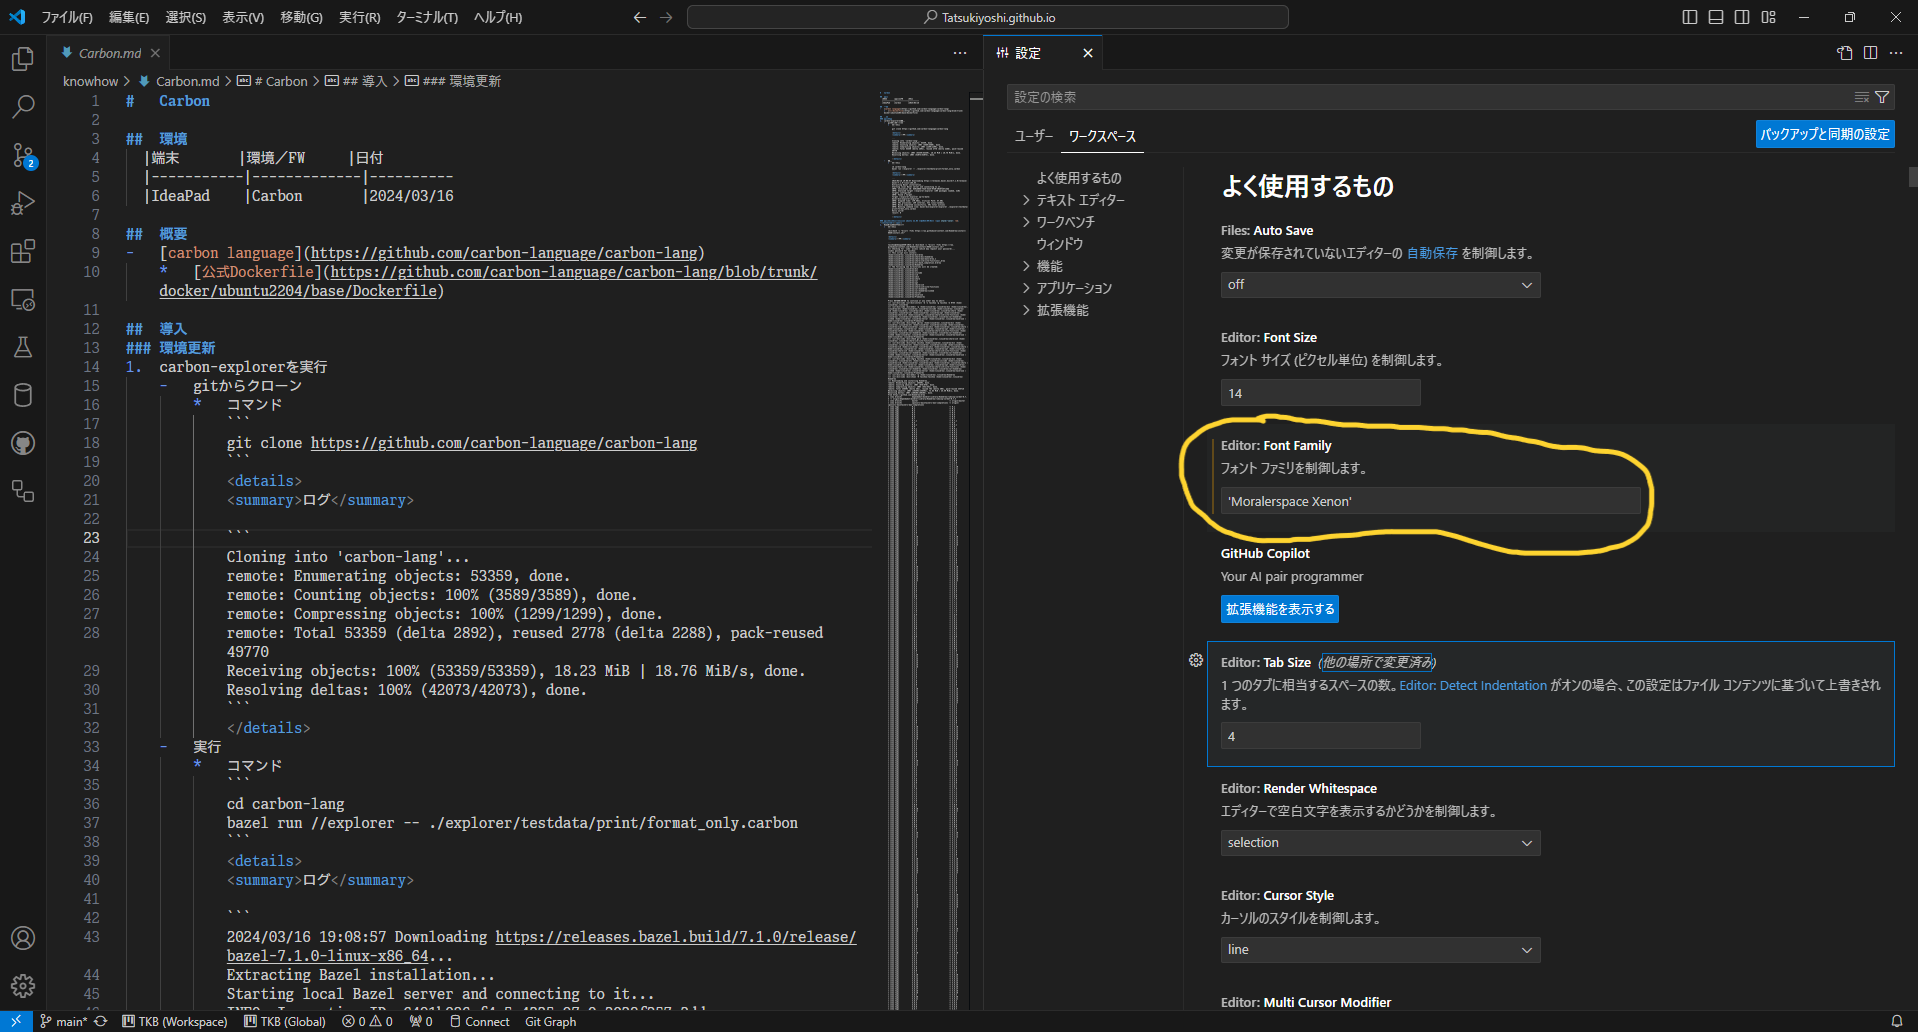Split the settings editor to the right
1918x1032 pixels.
click(1870, 53)
